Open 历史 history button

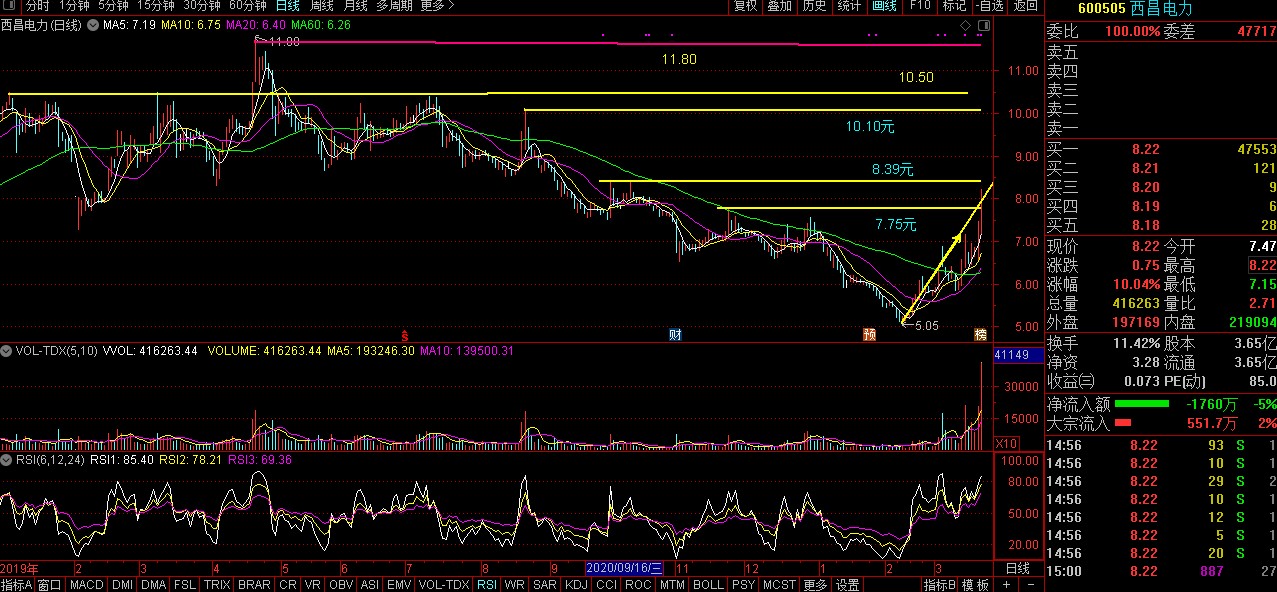pyautogui.click(x=814, y=5)
